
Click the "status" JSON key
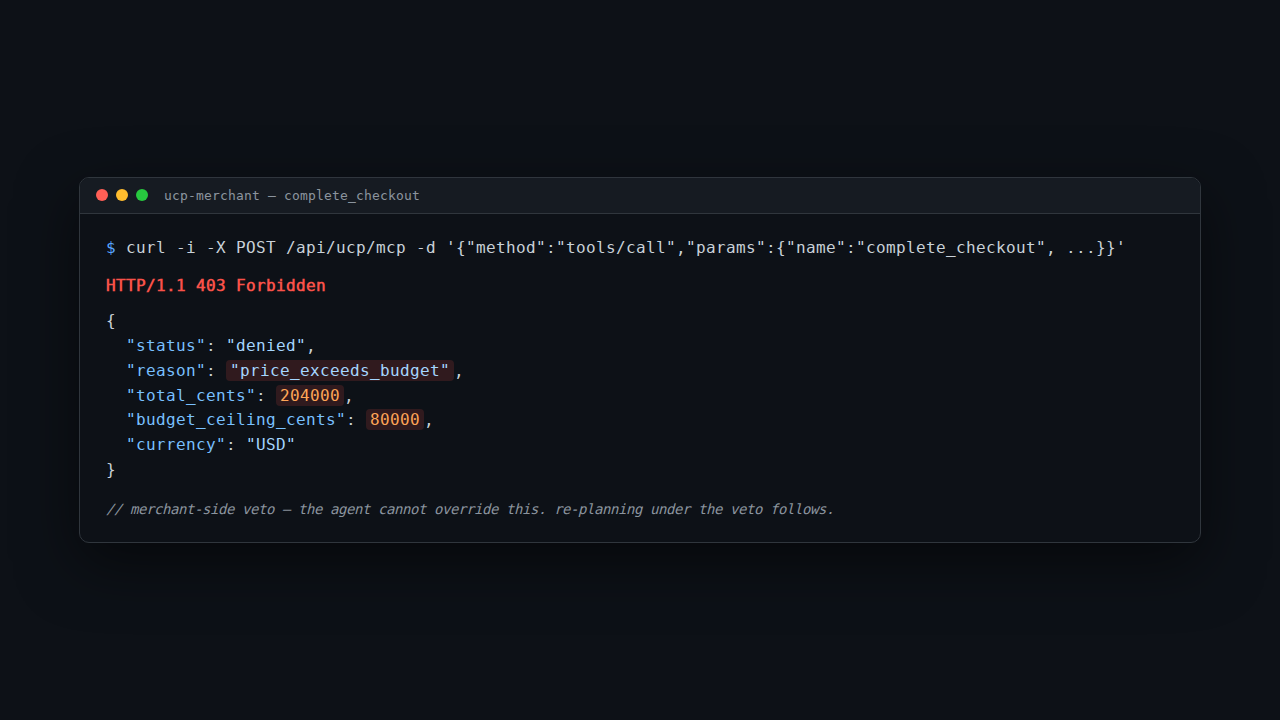pyautogui.click(x=166, y=346)
